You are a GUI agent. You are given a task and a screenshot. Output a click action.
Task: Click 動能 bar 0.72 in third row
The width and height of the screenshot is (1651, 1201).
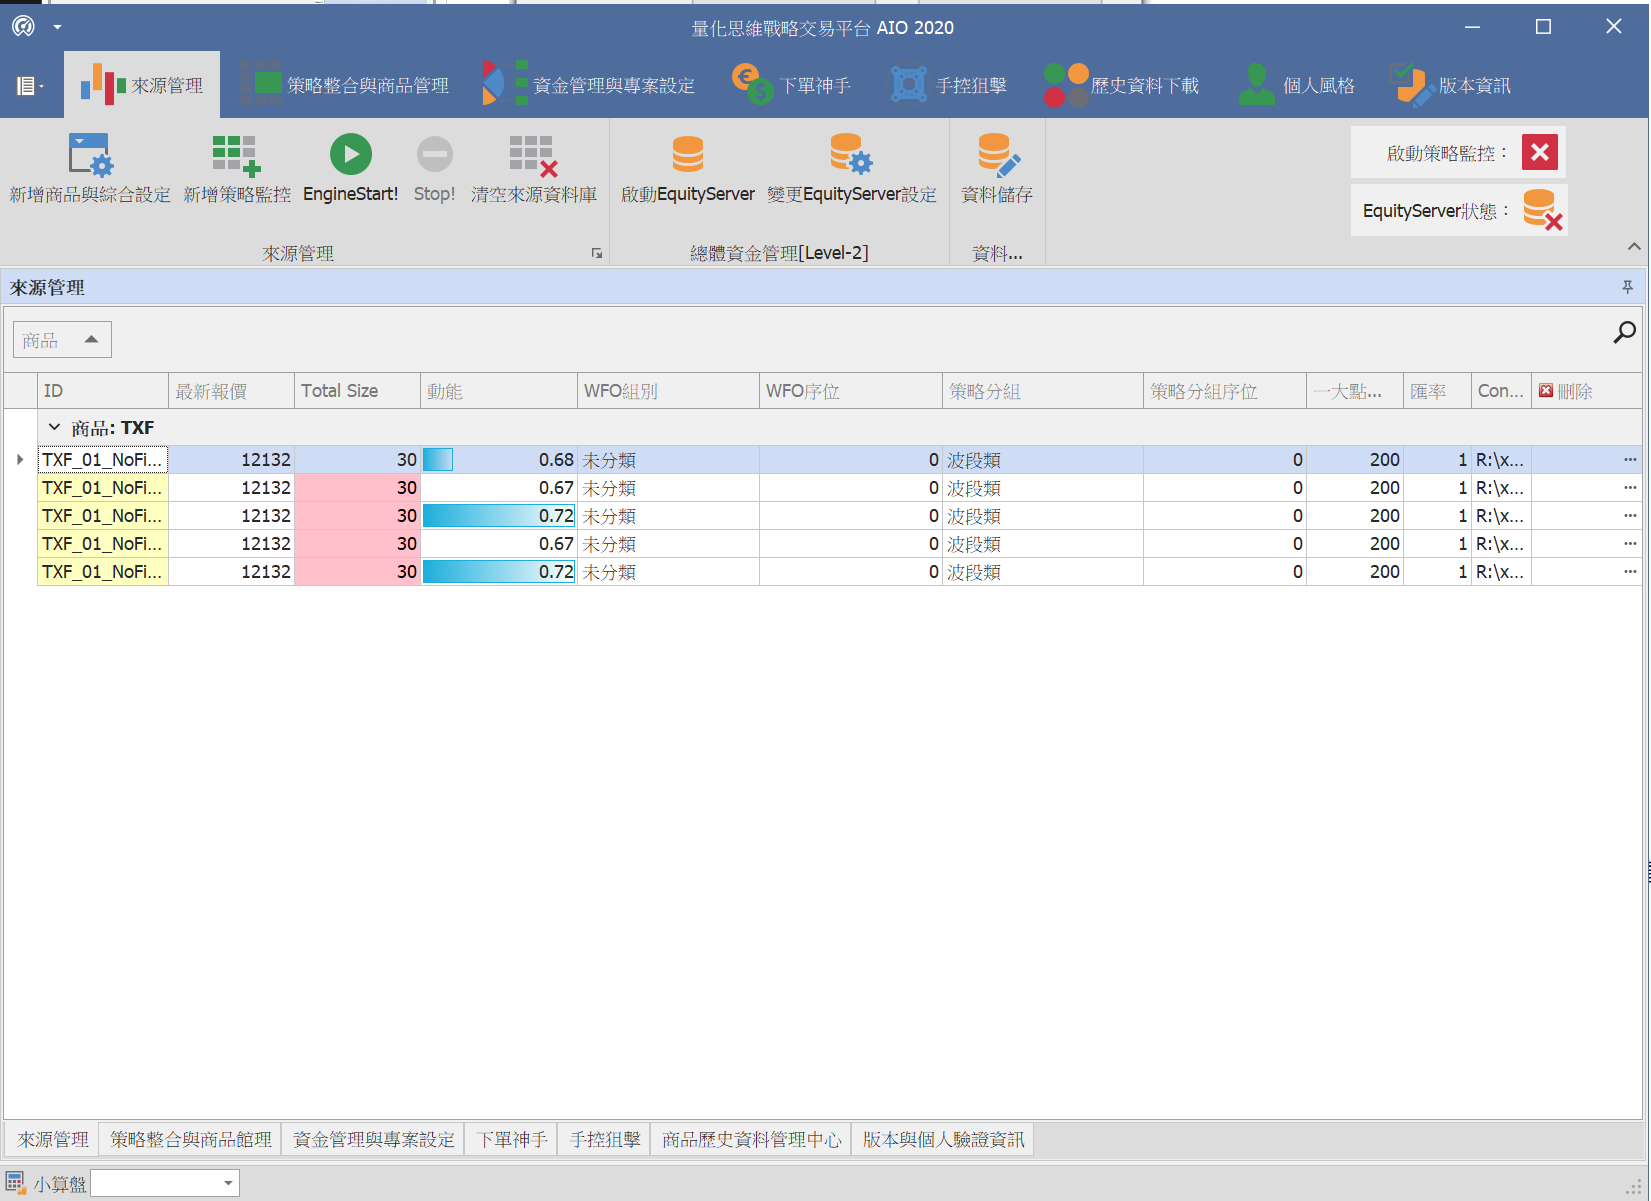pyautogui.click(x=499, y=516)
